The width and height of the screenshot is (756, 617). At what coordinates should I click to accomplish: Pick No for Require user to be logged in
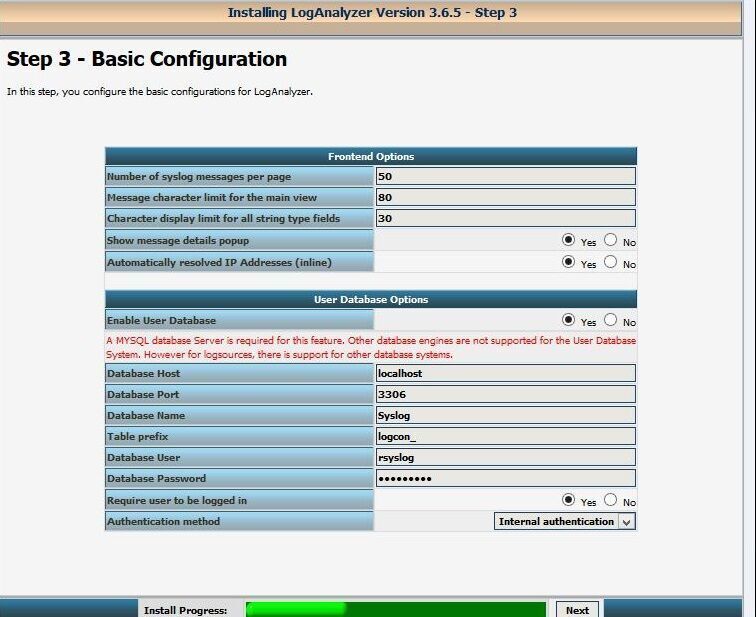(x=610, y=500)
